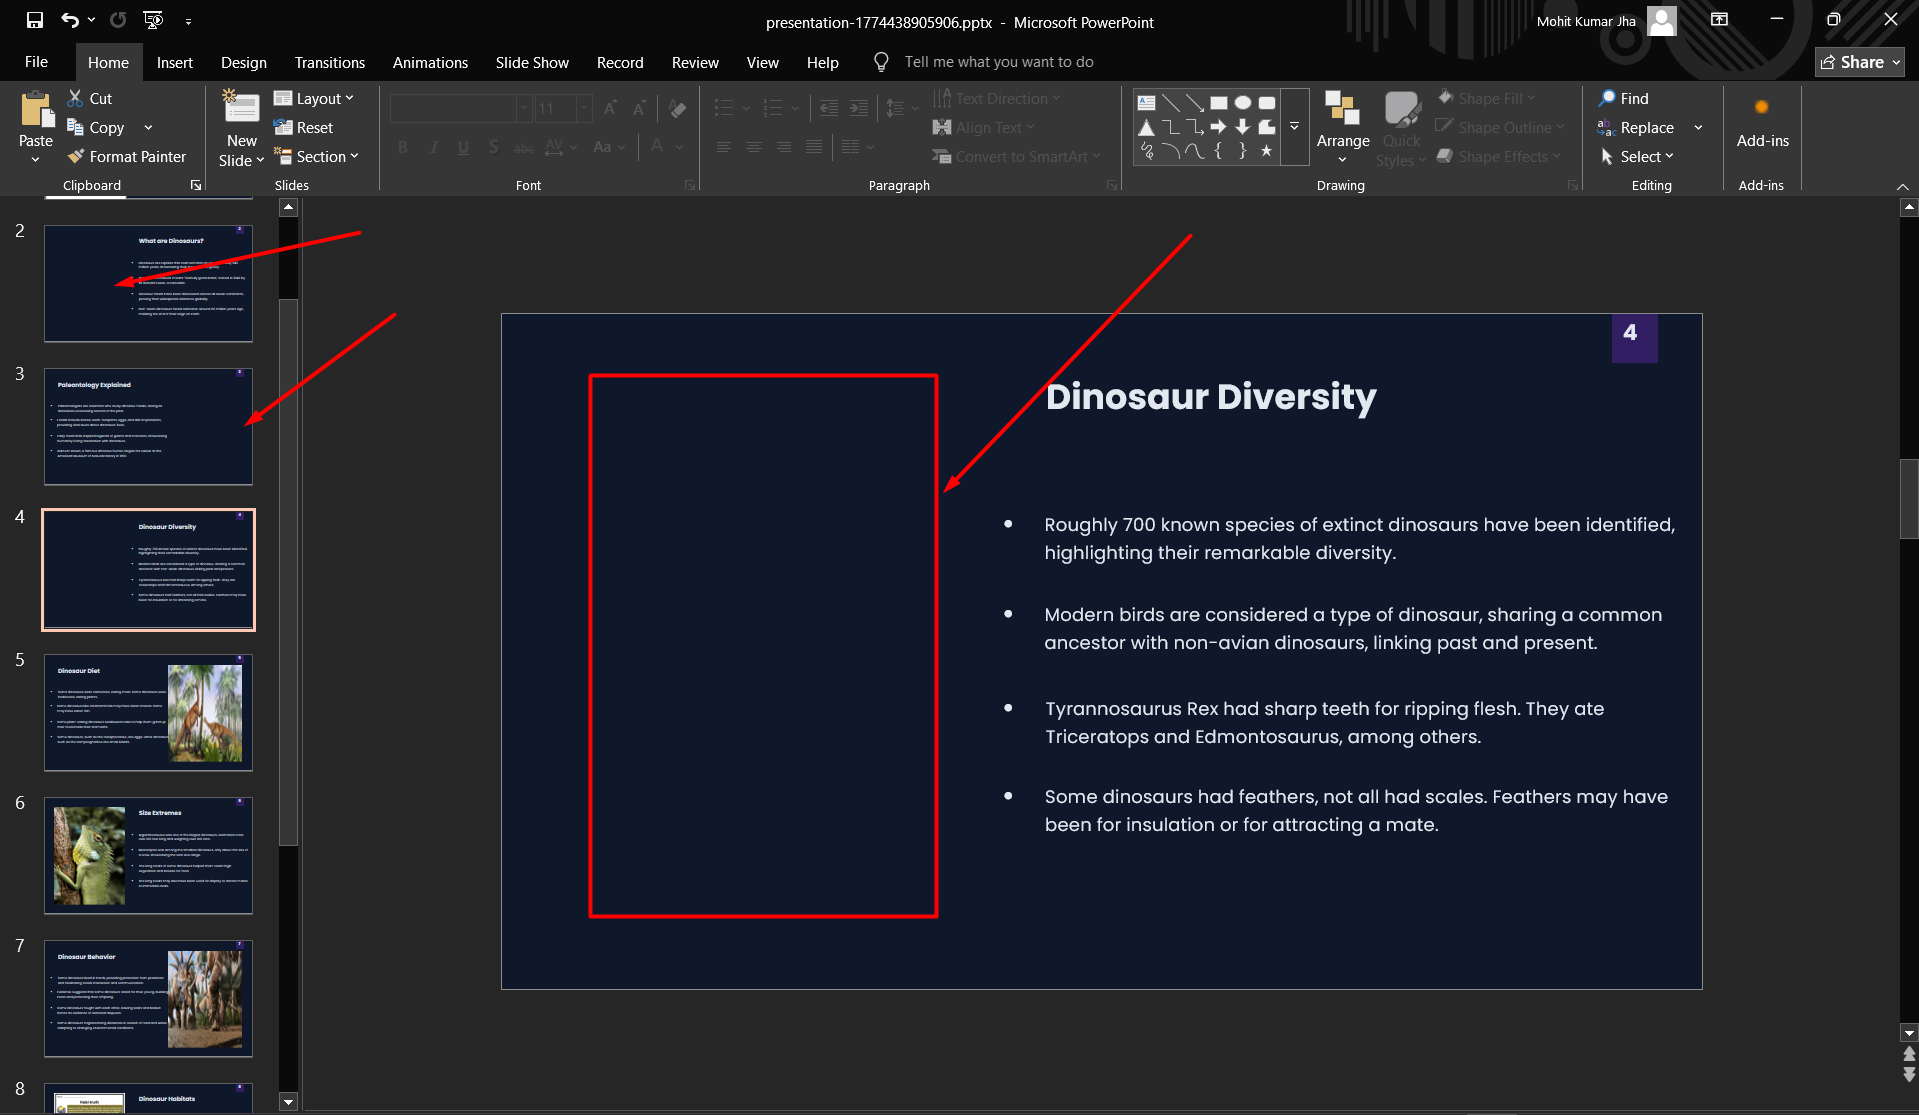This screenshot has width=1919, height=1115.
Task: Toggle Italic formatting in the Font group
Action: click(x=433, y=148)
